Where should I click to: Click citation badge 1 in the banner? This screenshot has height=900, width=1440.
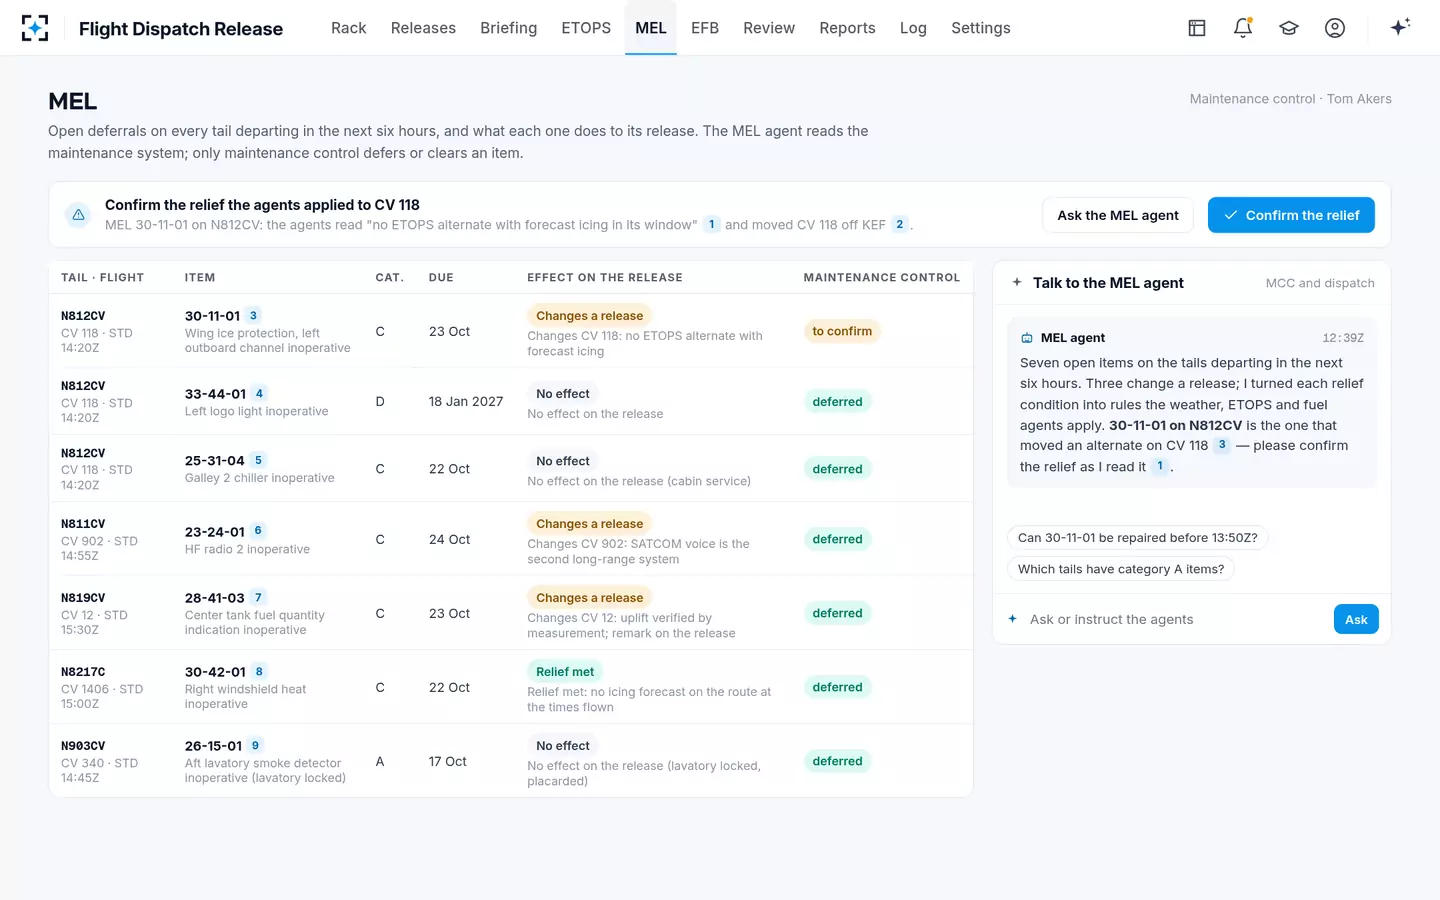[x=712, y=225]
